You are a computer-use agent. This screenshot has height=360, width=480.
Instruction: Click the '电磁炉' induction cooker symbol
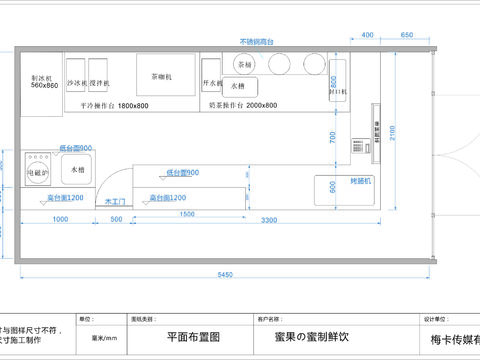[x=38, y=169]
